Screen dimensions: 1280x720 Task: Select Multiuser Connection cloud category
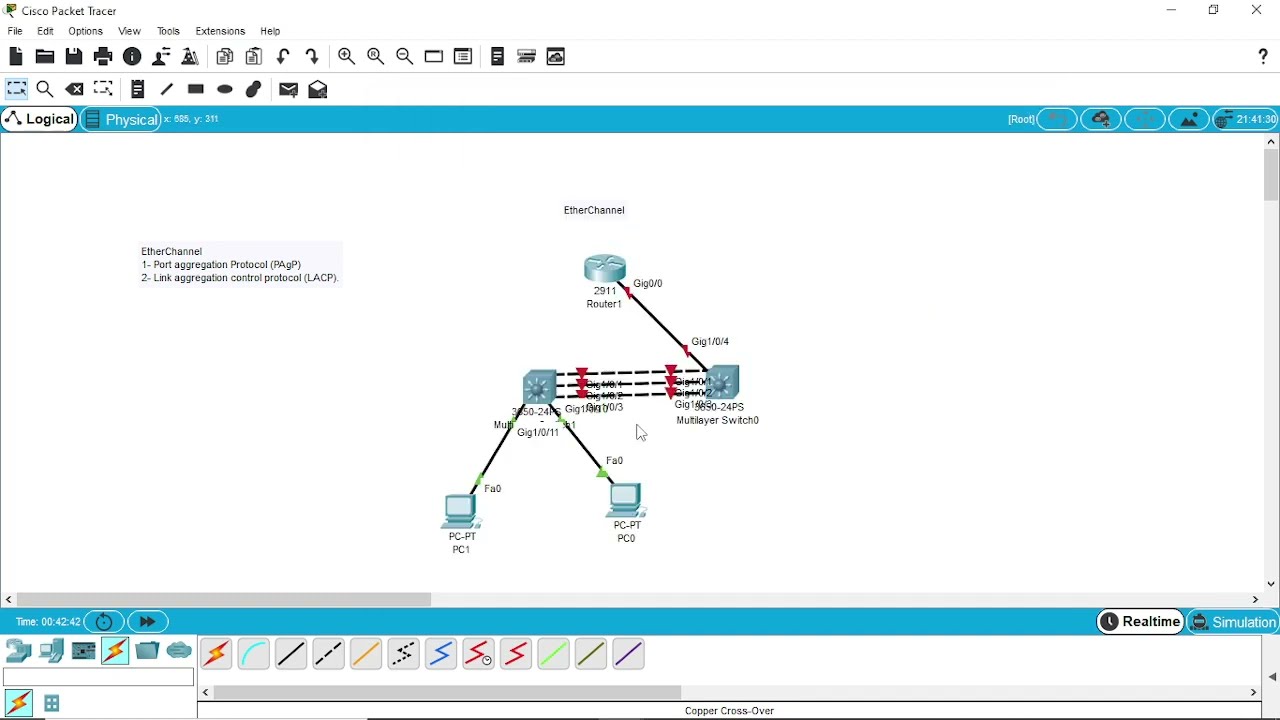[179, 652]
